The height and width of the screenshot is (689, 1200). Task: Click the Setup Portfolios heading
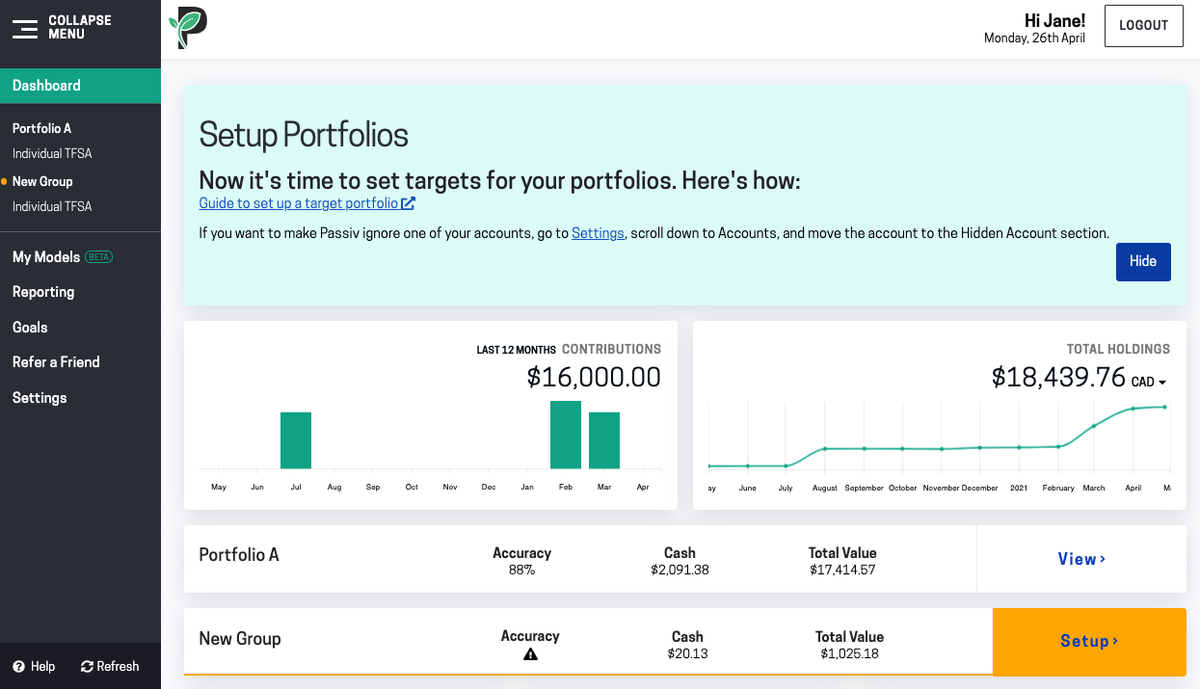(304, 135)
